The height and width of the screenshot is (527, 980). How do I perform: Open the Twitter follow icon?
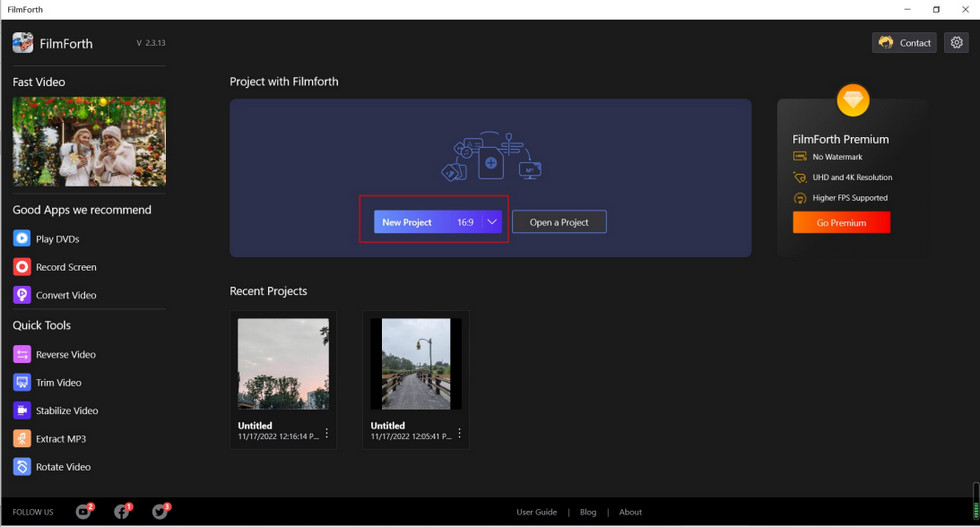point(160,511)
